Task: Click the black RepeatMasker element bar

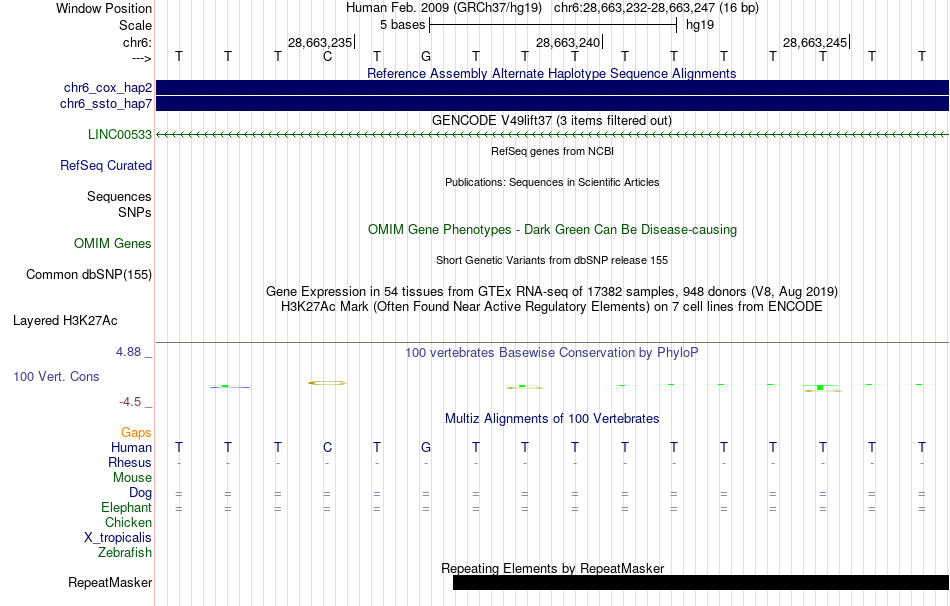Action: point(701,582)
